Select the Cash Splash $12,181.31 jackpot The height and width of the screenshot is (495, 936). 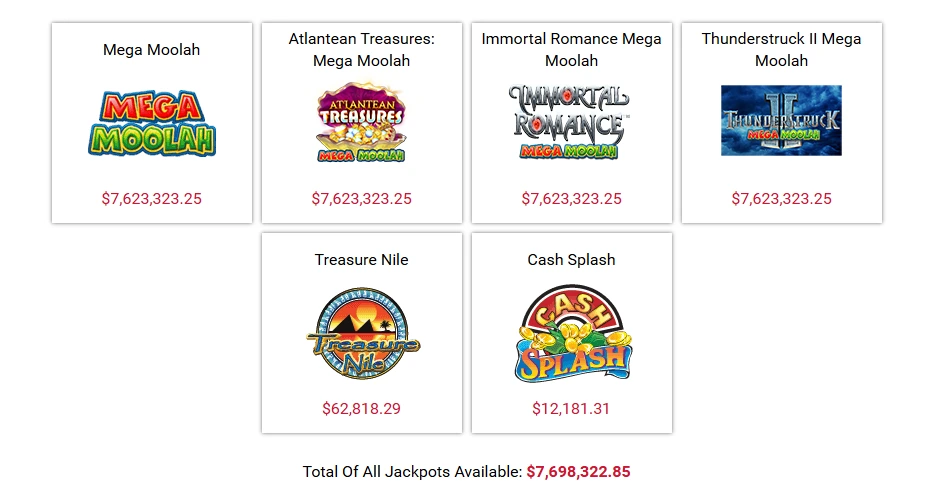pyautogui.click(x=571, y=408)
